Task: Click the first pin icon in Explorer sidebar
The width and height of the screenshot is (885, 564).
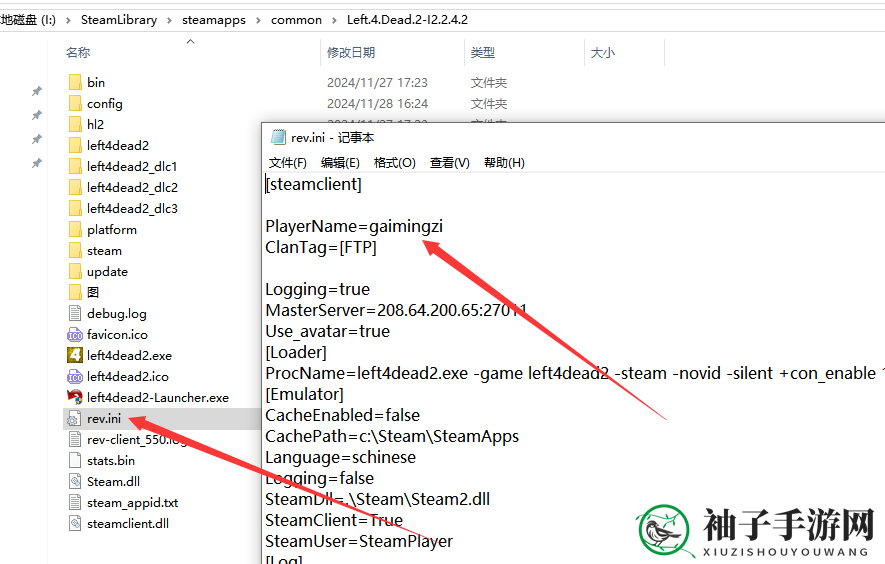Action: 37,91
